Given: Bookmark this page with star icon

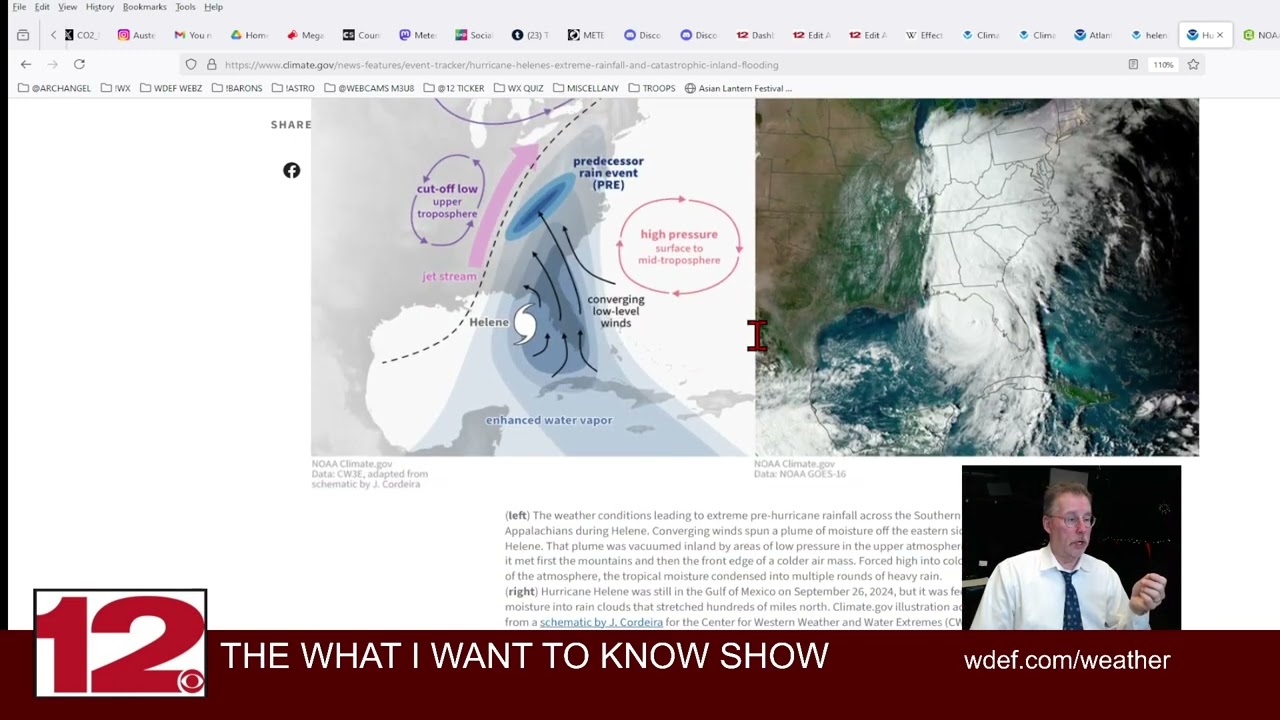Looking at the screenshot, I should 1193,64.
